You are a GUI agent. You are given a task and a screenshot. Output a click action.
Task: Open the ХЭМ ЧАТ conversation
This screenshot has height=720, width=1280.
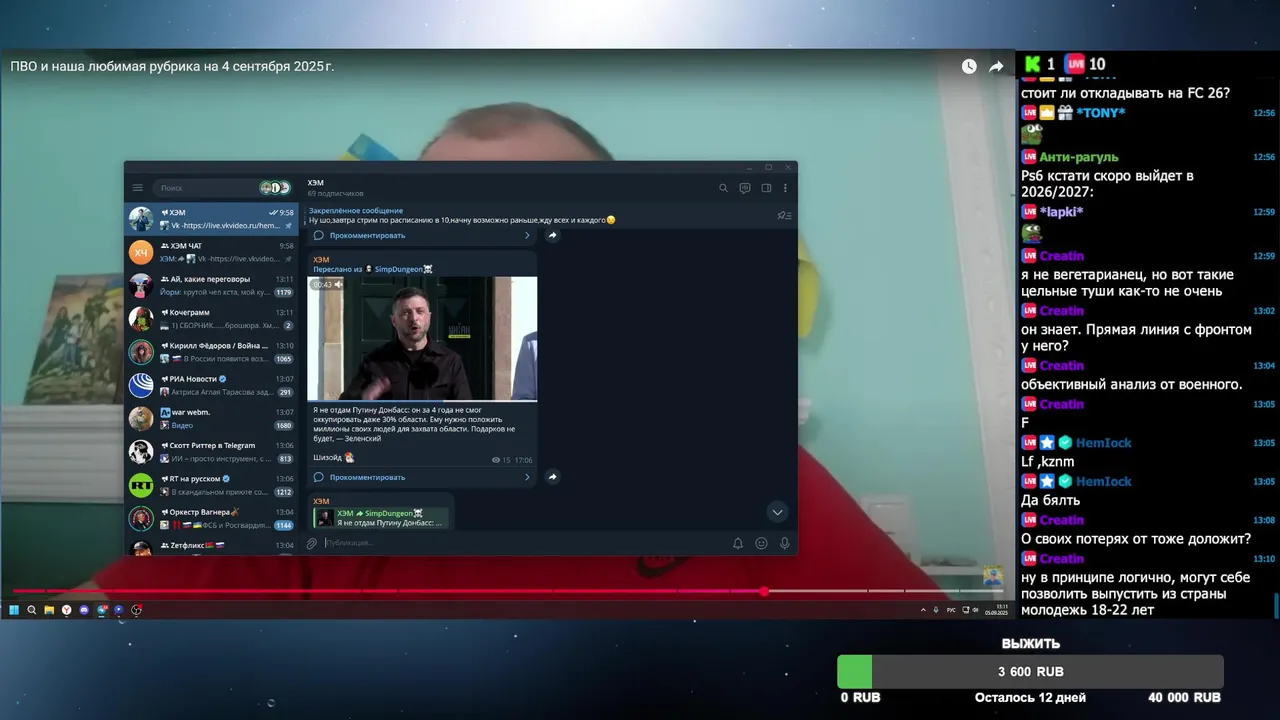[x=211, y=252]
